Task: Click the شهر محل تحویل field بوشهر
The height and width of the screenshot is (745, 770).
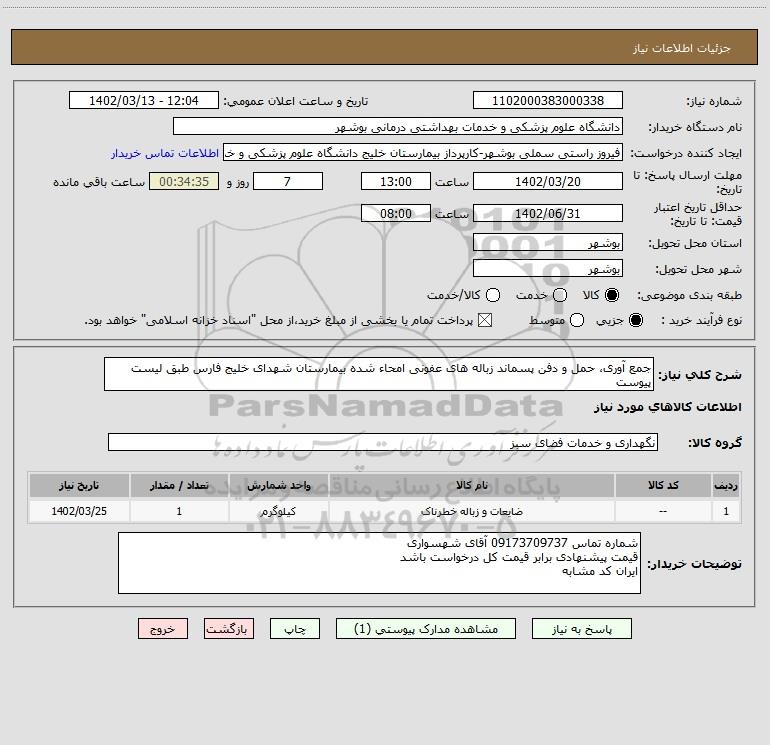Action: pos(548,268)
